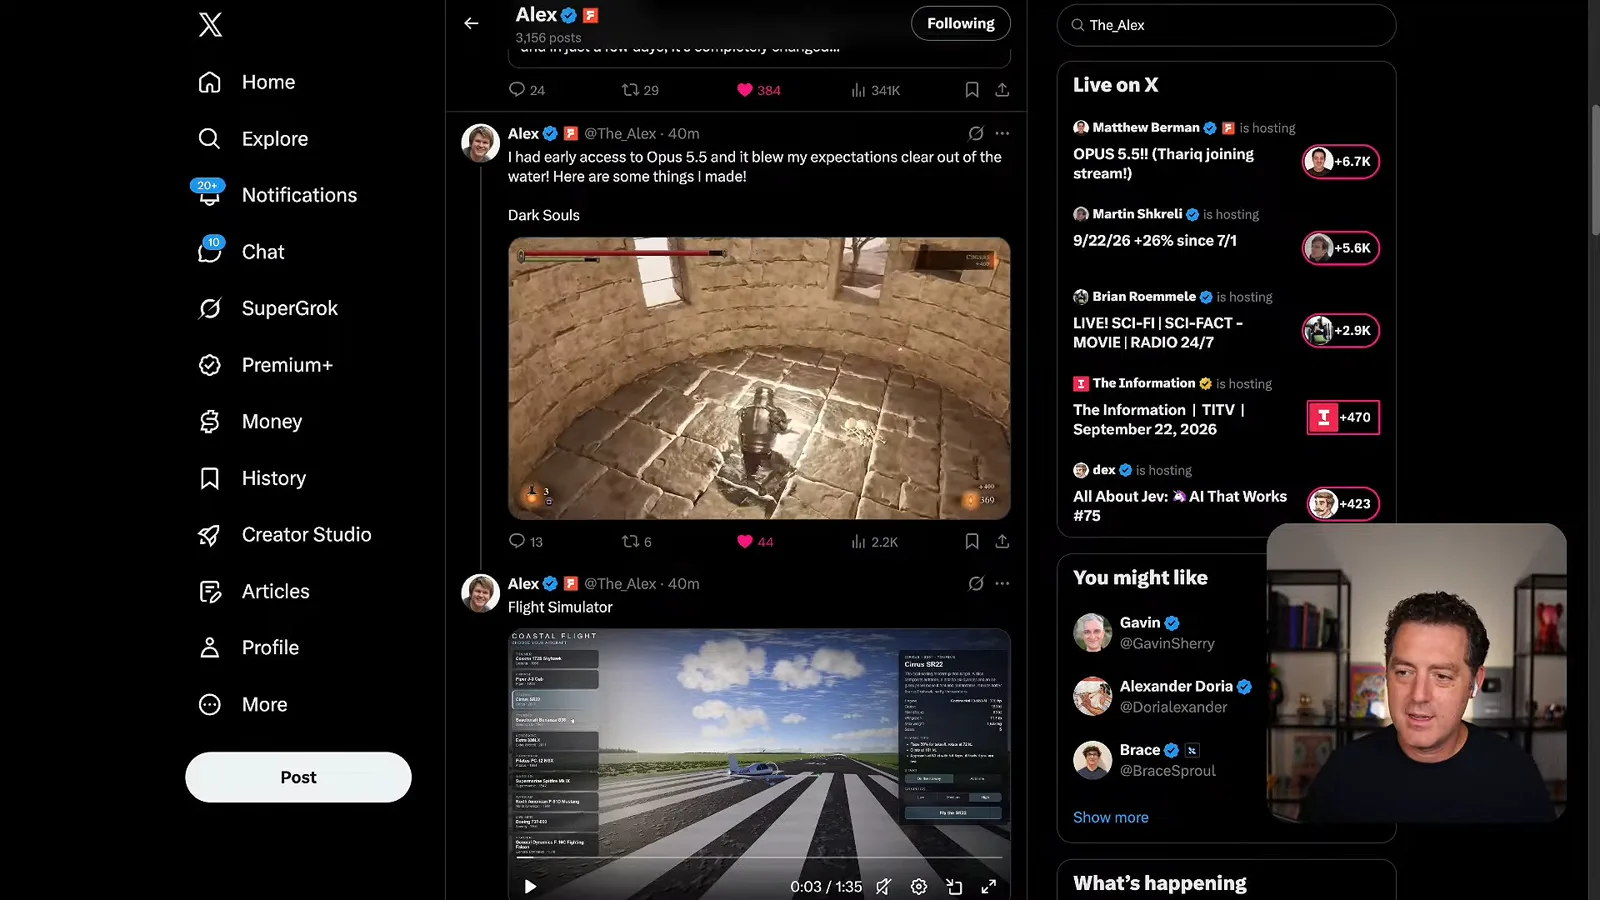Bookmark the Dark Souls post

tap(971, 541)
